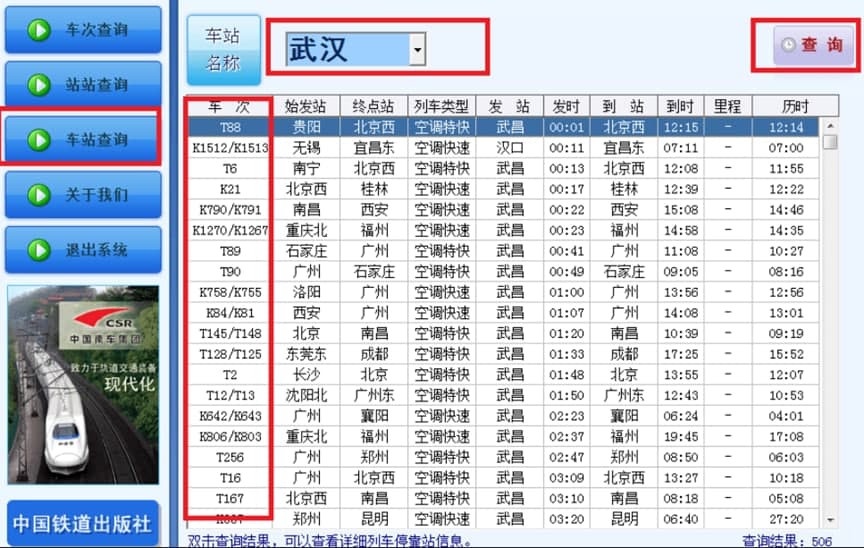Select 车站查询 in the sidebar
Viewport: 864px width, 548px height.
tap(83, 139)
